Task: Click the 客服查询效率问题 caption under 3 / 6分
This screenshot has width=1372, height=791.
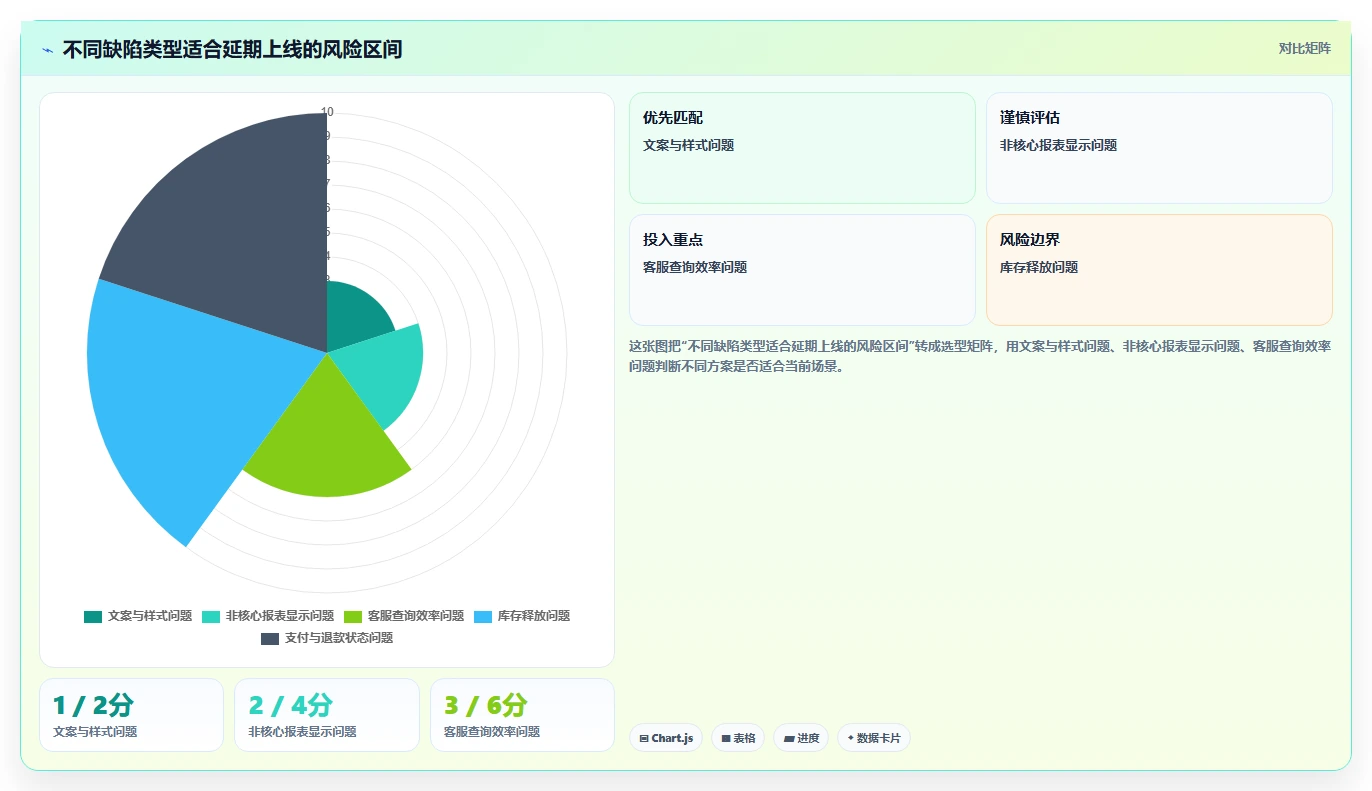Action: pos(492,732)
